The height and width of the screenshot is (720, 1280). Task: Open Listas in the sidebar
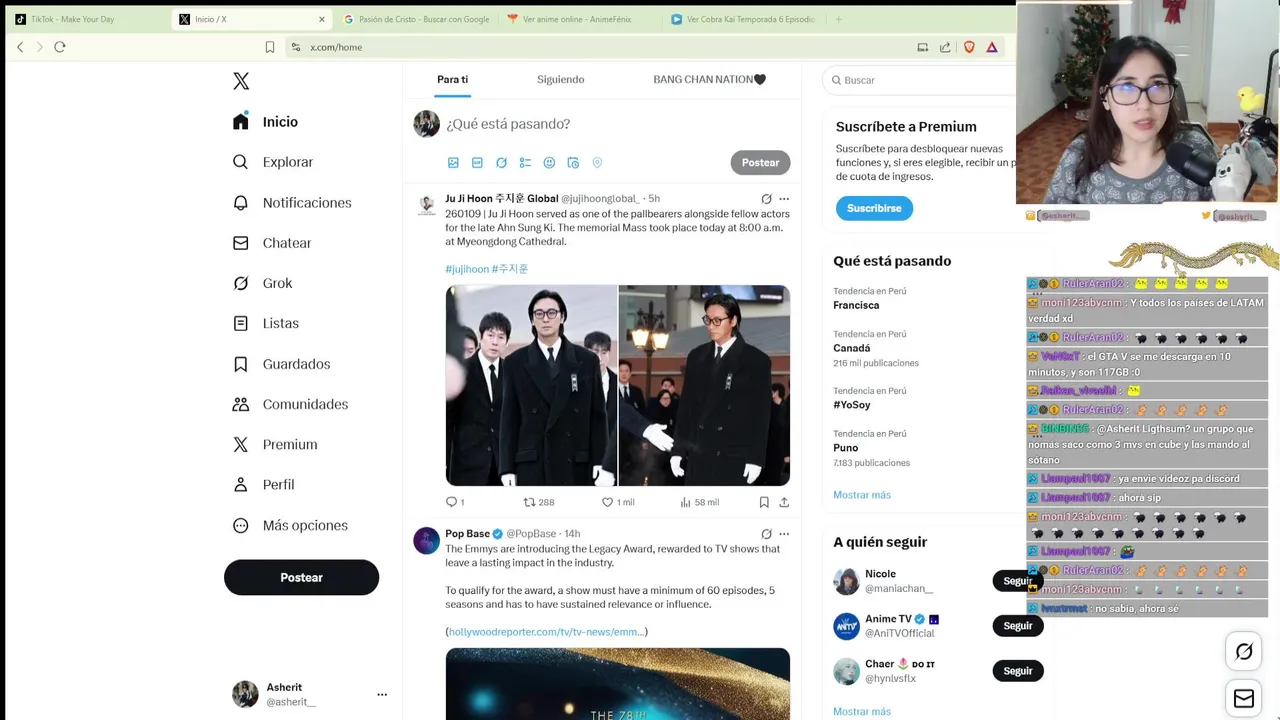point(265,323)
